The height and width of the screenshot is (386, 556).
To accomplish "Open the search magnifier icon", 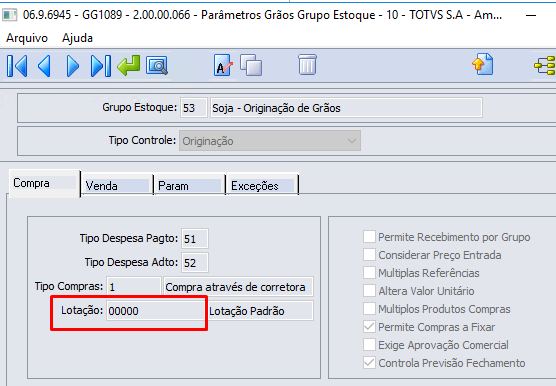I will pos(157,66).
